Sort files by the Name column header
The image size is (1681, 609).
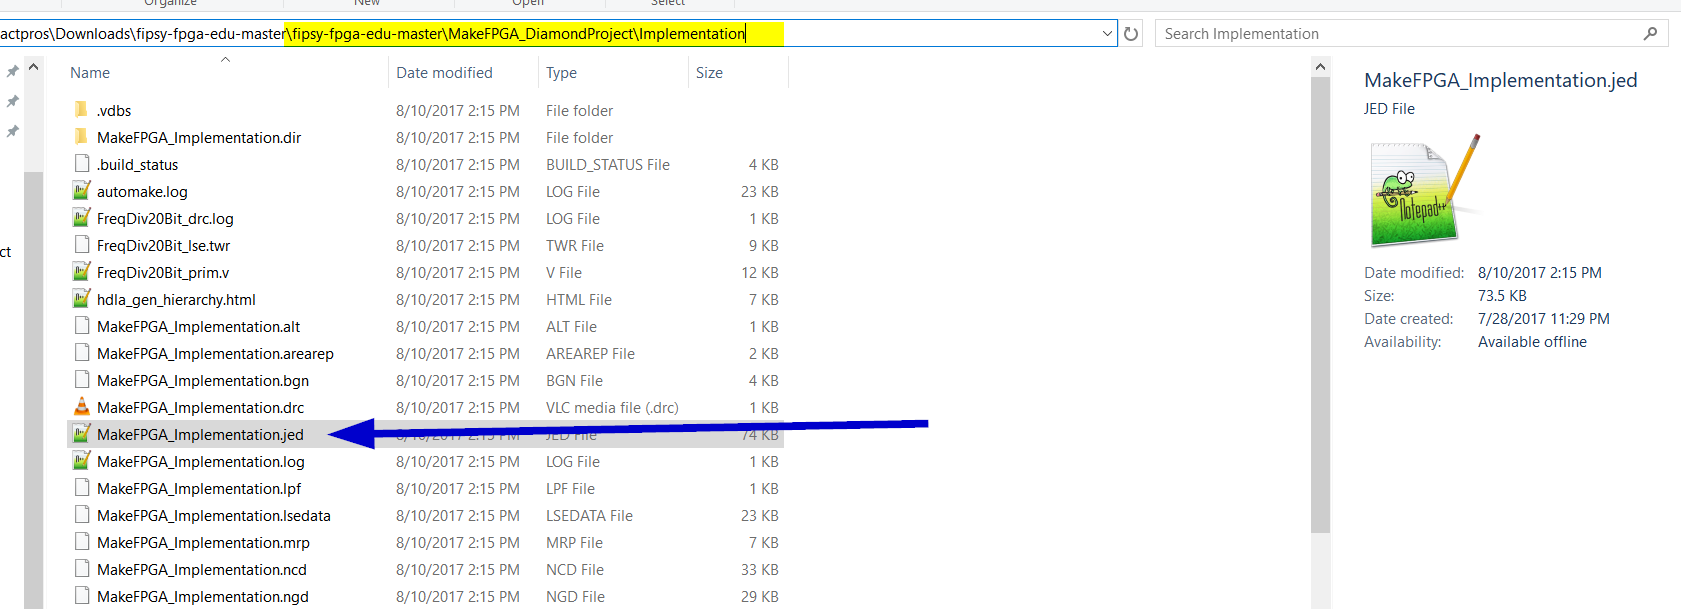[90, 73]
